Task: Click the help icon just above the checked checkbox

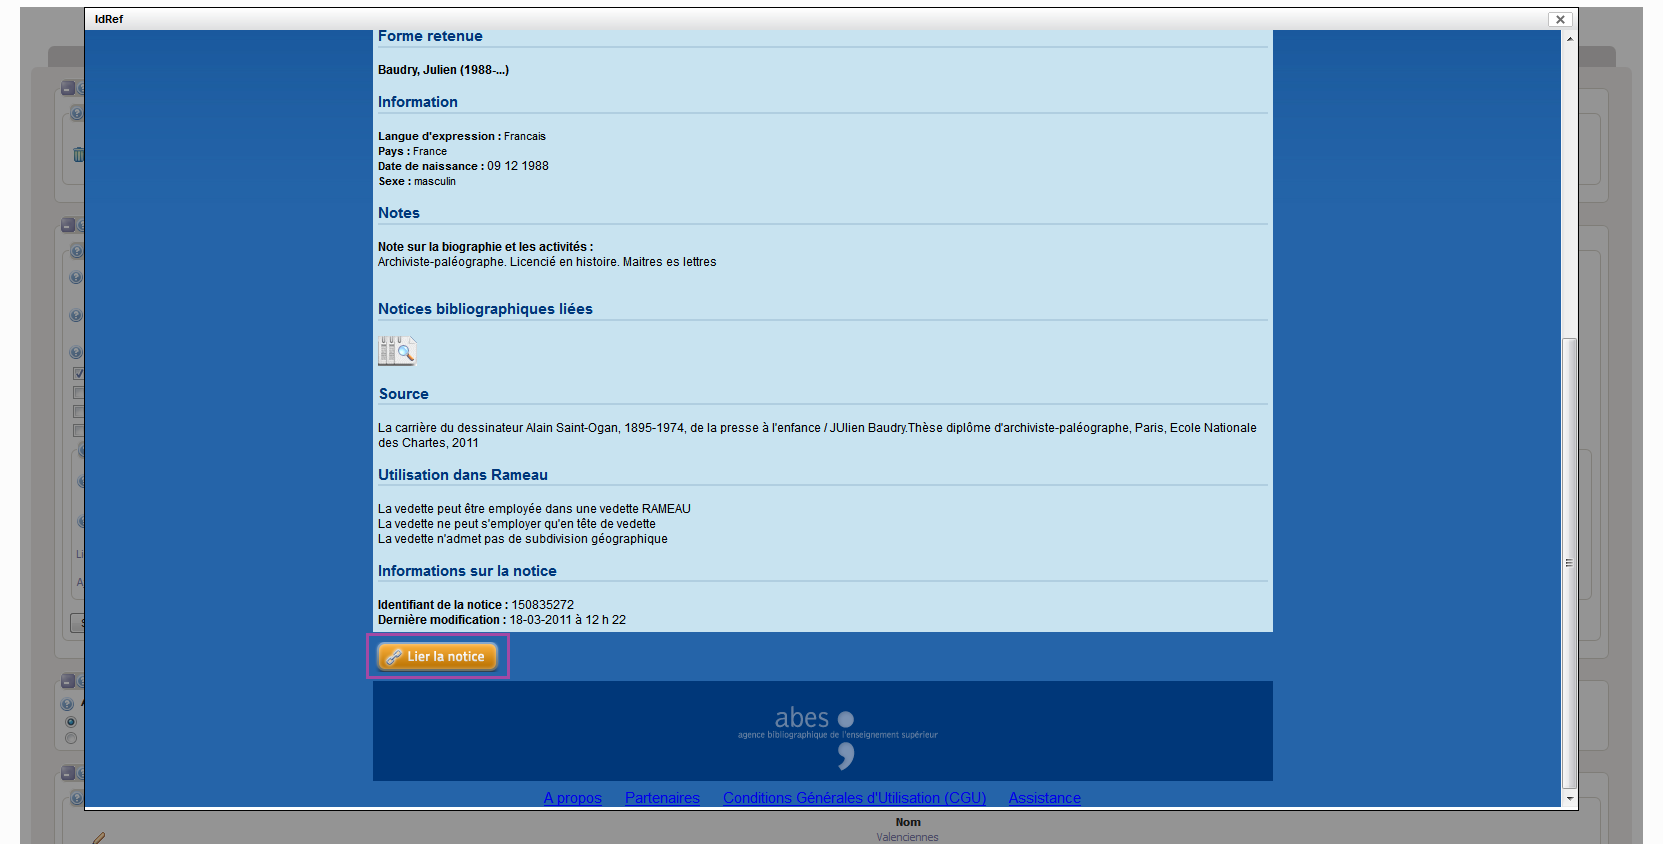Action: 76,353
